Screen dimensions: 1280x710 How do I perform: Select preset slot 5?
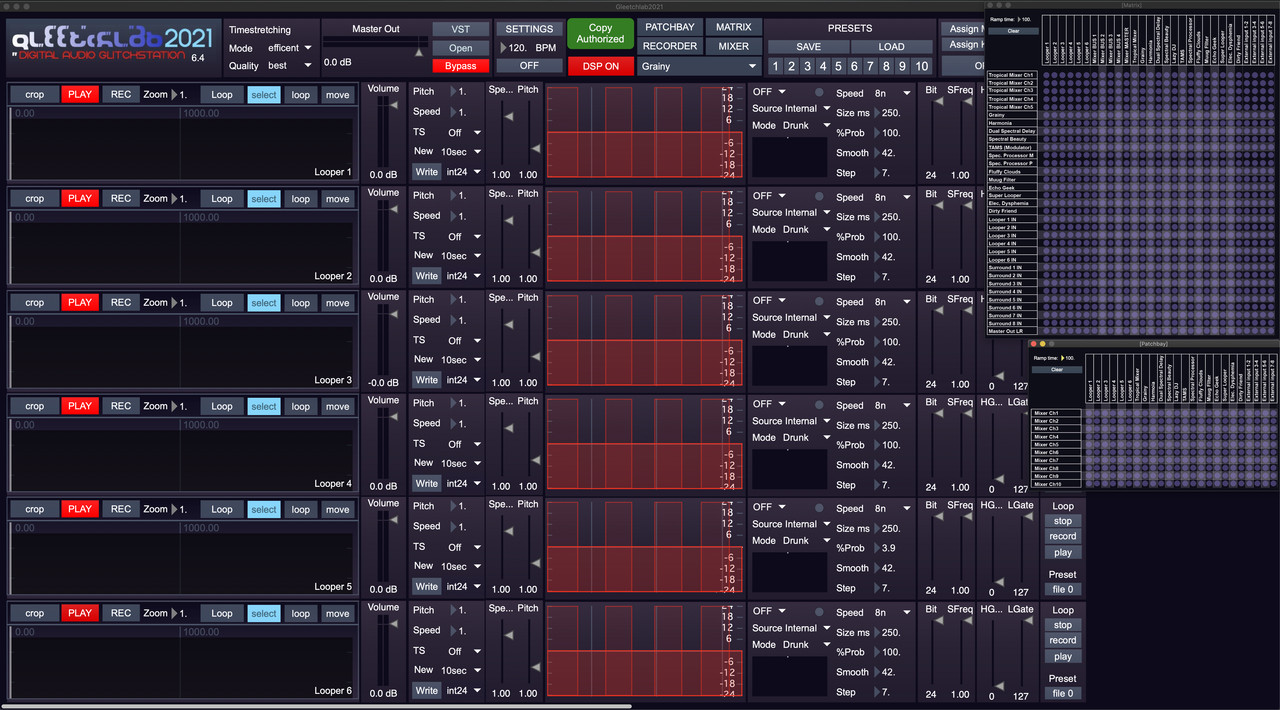tap(838, 66)
